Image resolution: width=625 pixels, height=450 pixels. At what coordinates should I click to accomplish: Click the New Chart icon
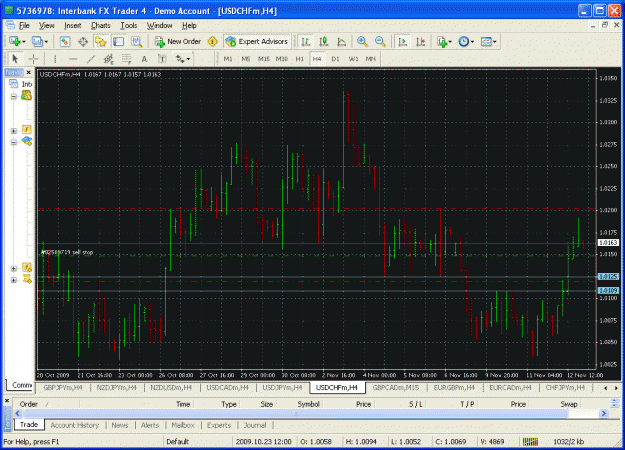point(17,41)
